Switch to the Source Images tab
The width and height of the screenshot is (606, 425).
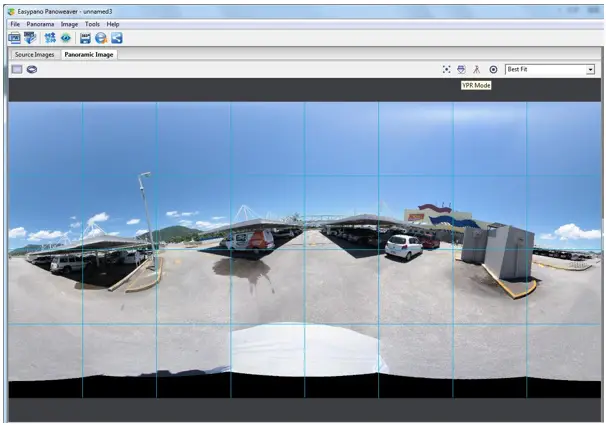[34, 54]
